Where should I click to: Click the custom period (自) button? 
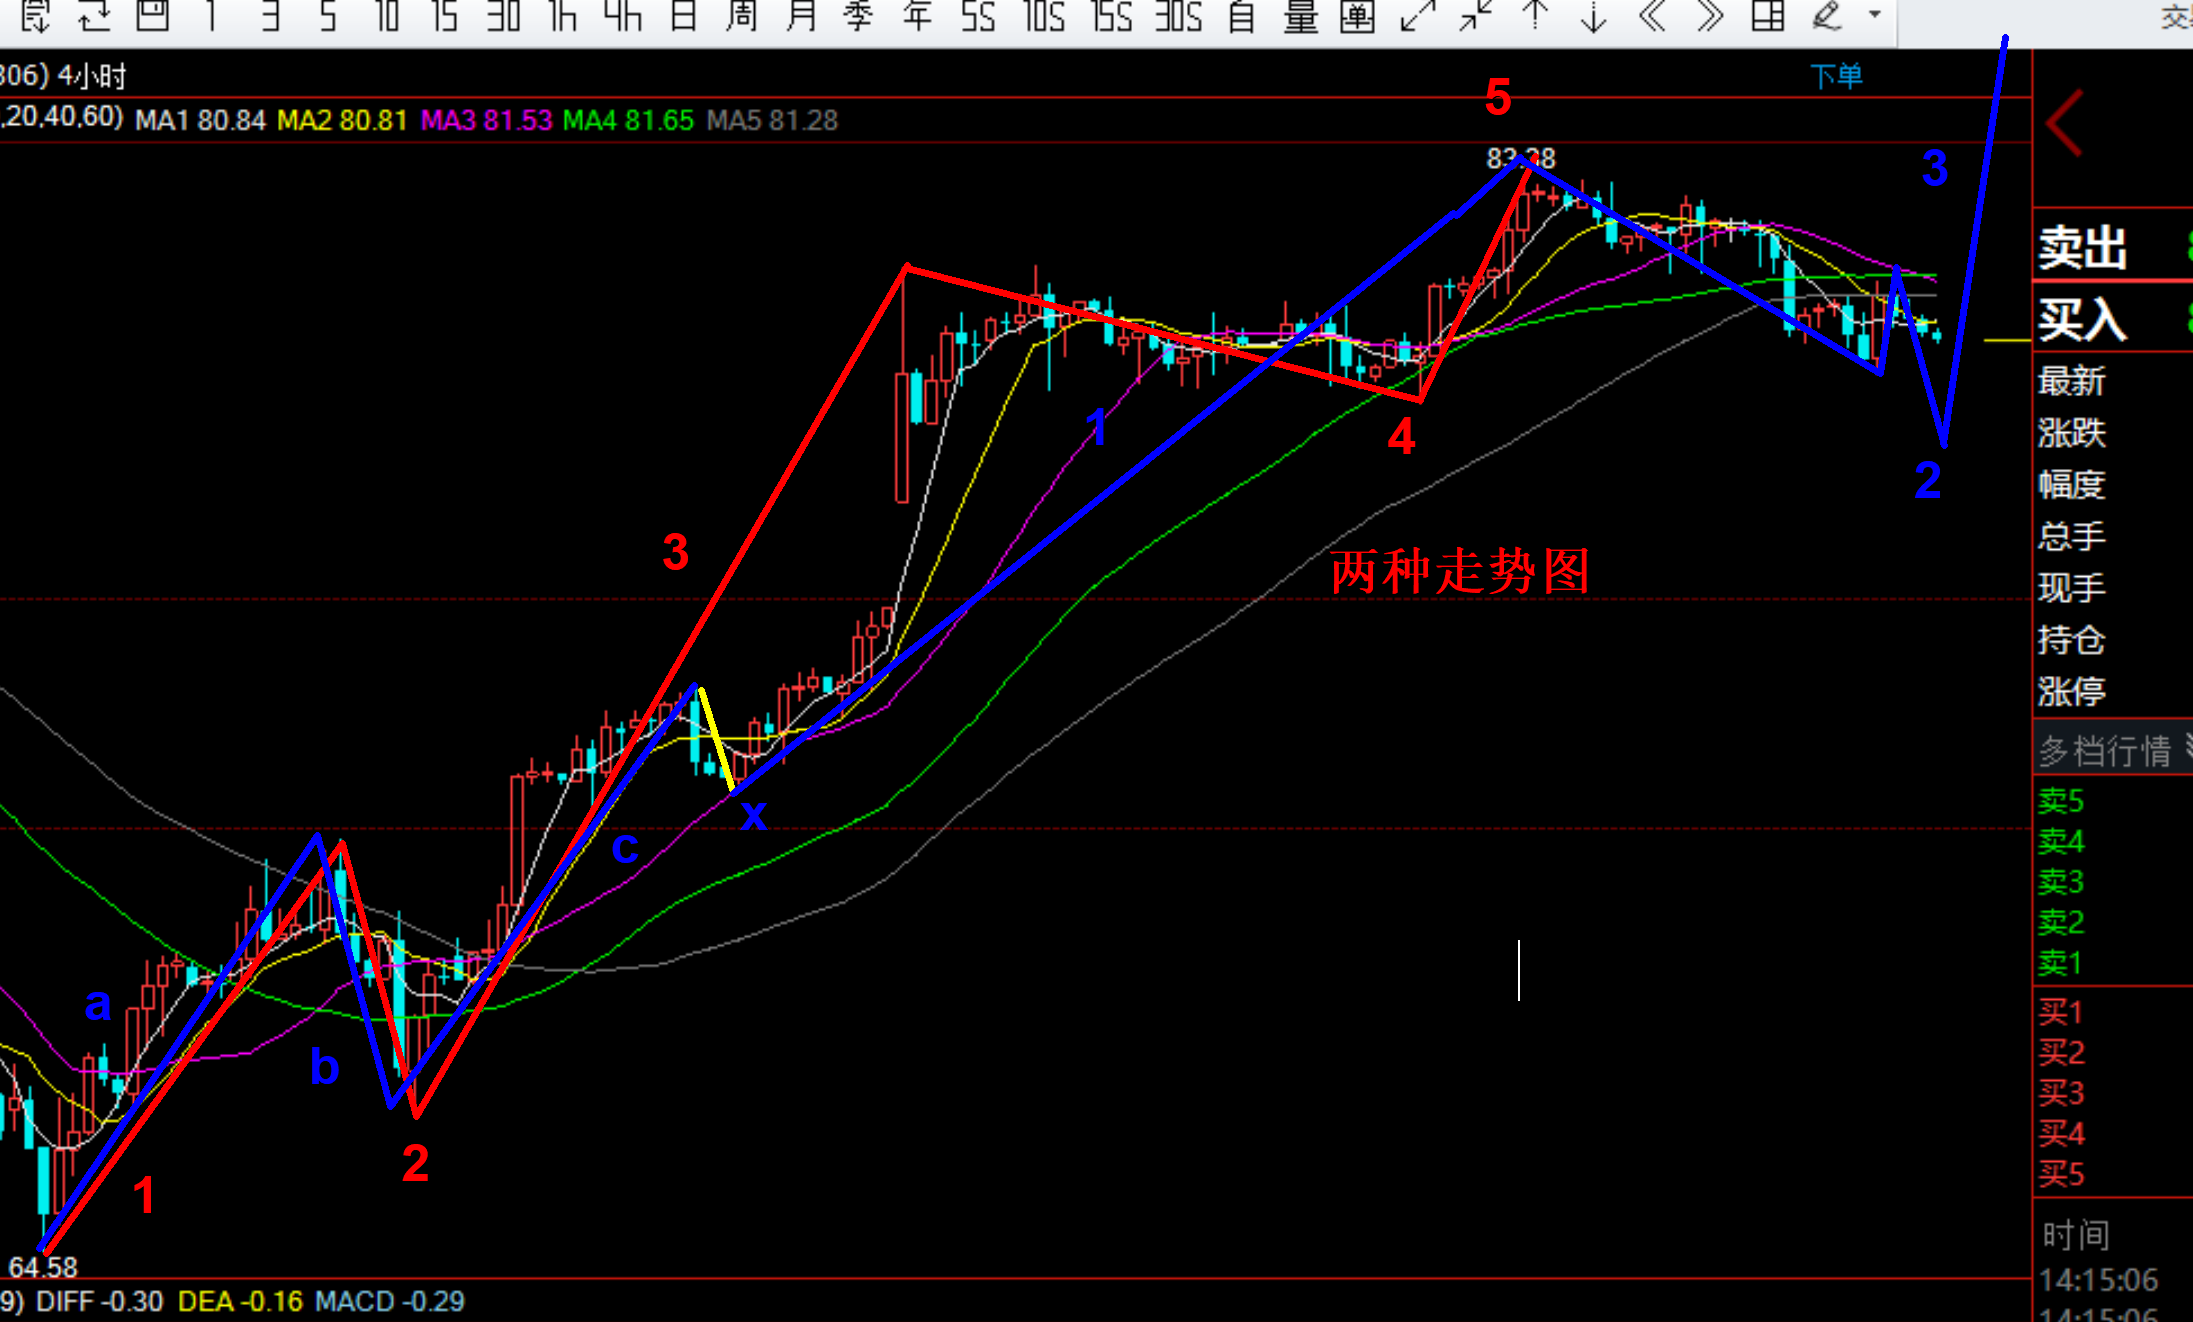pos(1241,16)
